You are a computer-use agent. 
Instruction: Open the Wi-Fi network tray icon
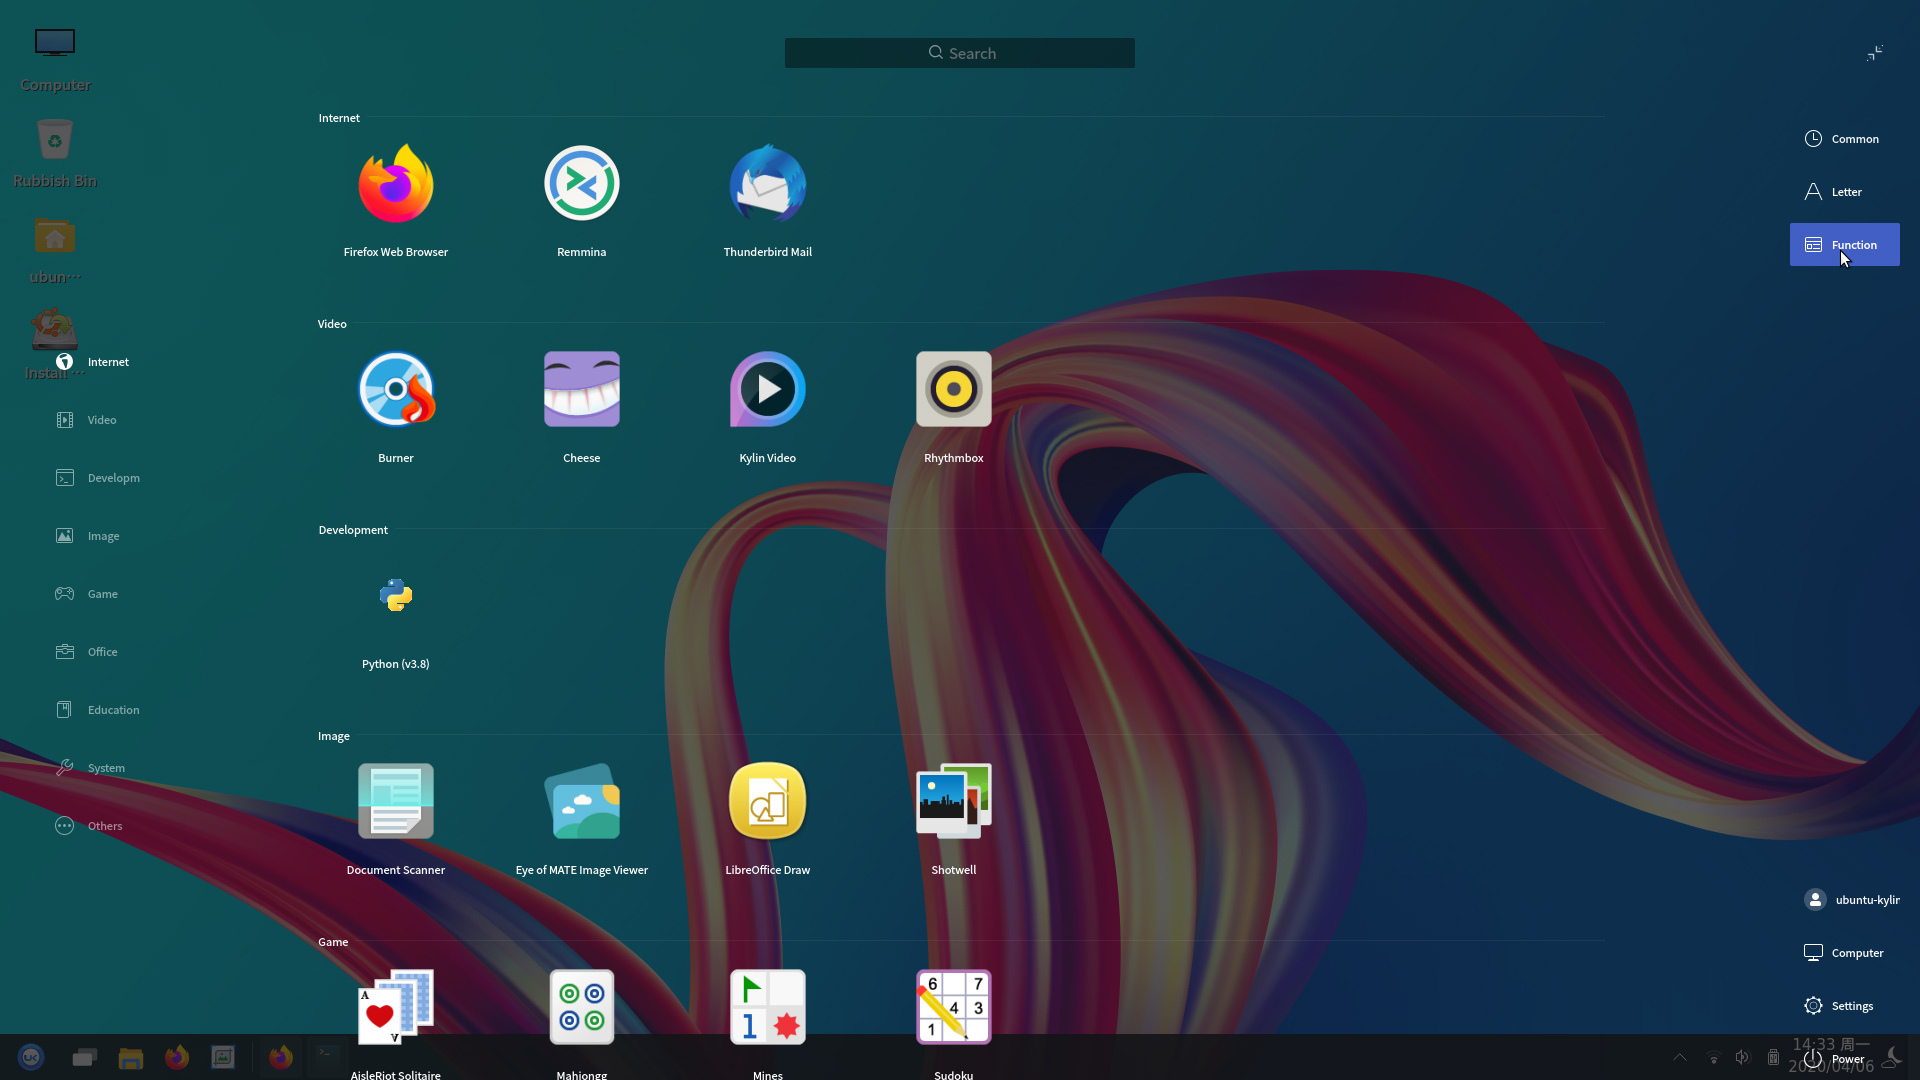click(x=1714, y=1058)
